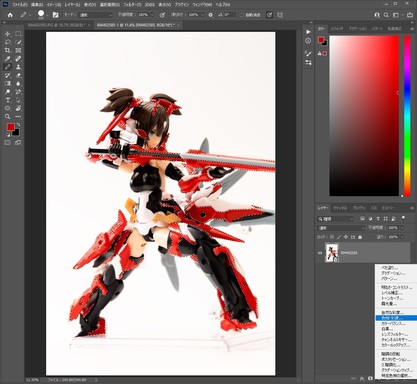Hide the RM402585 layer with eye icon

(x=320, y=253)
